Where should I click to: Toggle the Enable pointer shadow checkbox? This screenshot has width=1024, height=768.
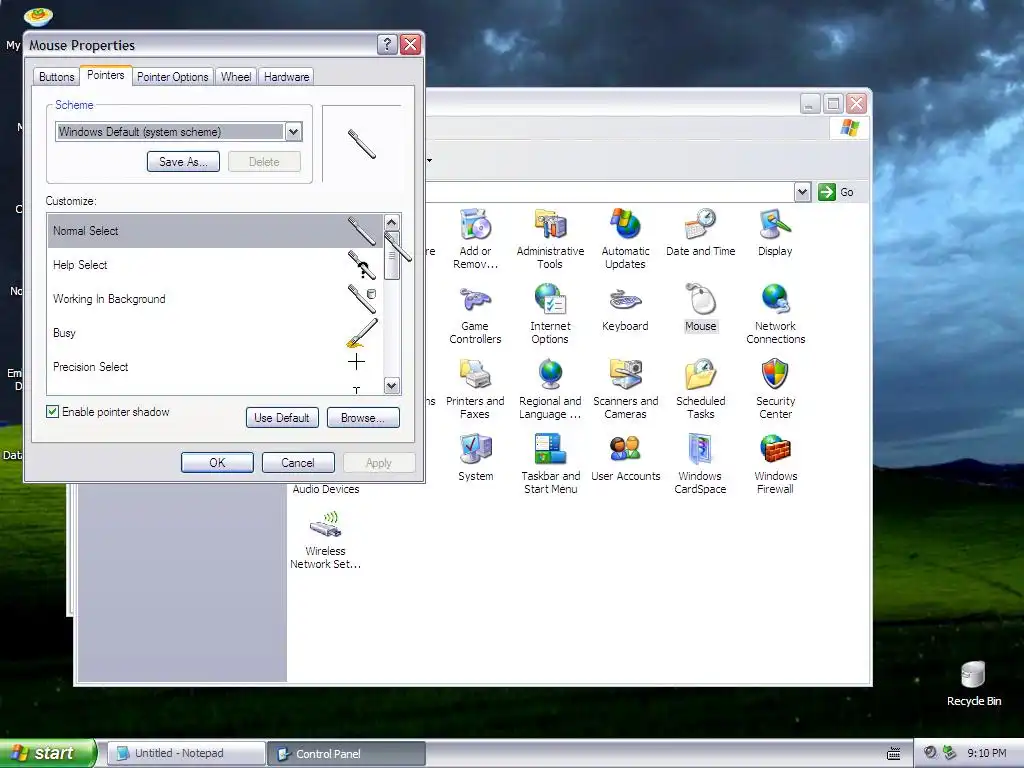pyautogui.click(x=52, y=411)
